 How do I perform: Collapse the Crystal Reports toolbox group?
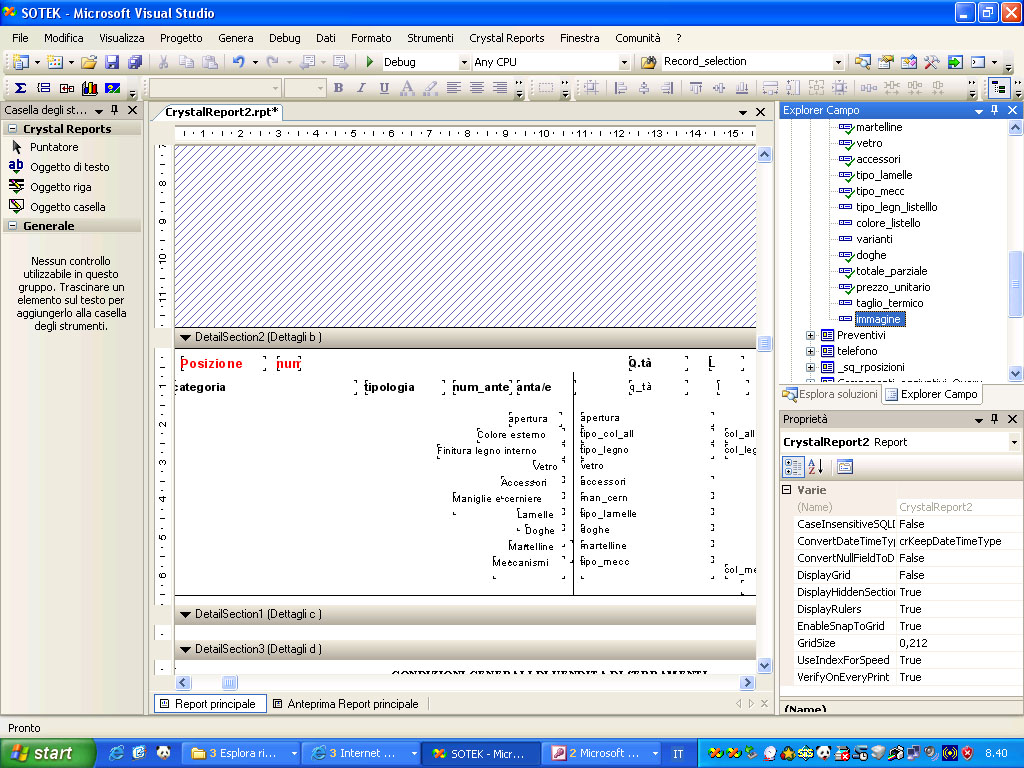(12, 129)
